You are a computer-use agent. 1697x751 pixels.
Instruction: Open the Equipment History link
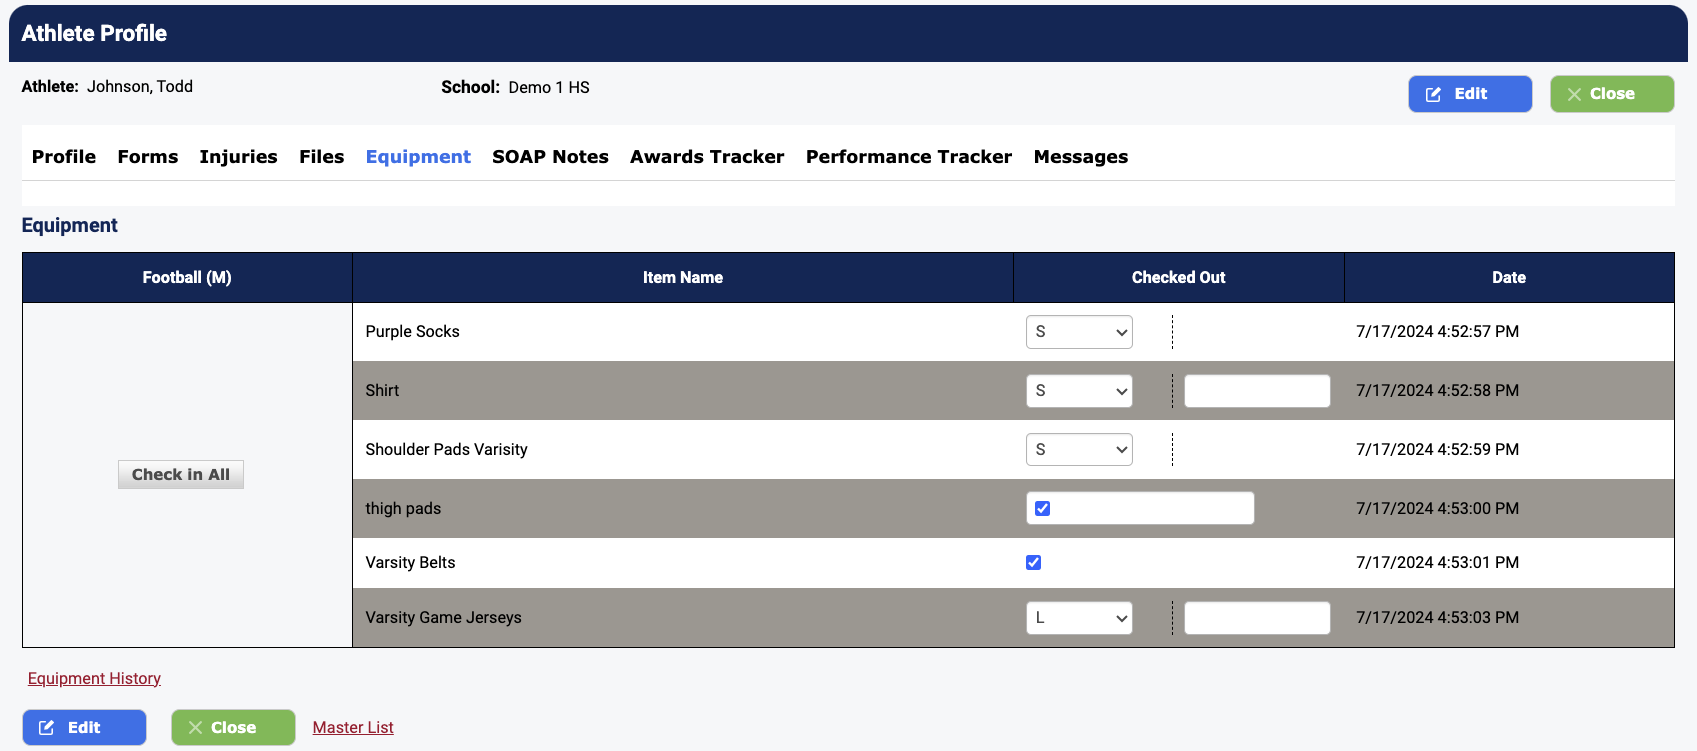pyautogui.click(x=94, y=678)
